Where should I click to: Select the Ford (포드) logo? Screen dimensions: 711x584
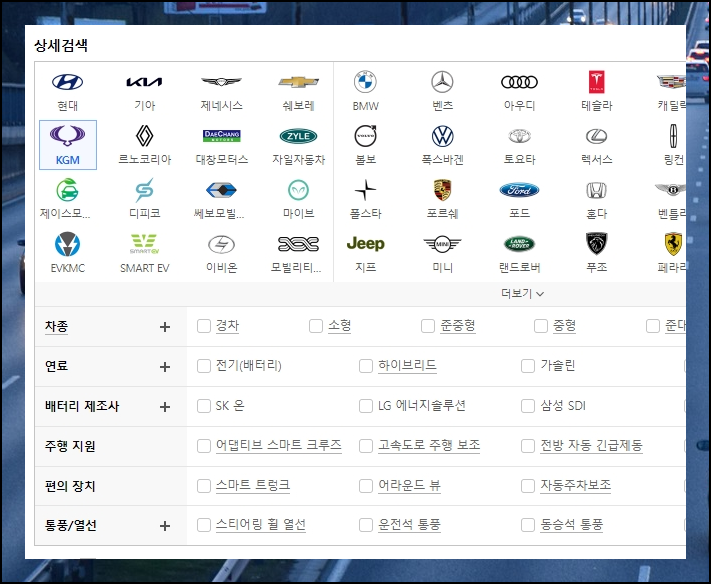point(519,190)
